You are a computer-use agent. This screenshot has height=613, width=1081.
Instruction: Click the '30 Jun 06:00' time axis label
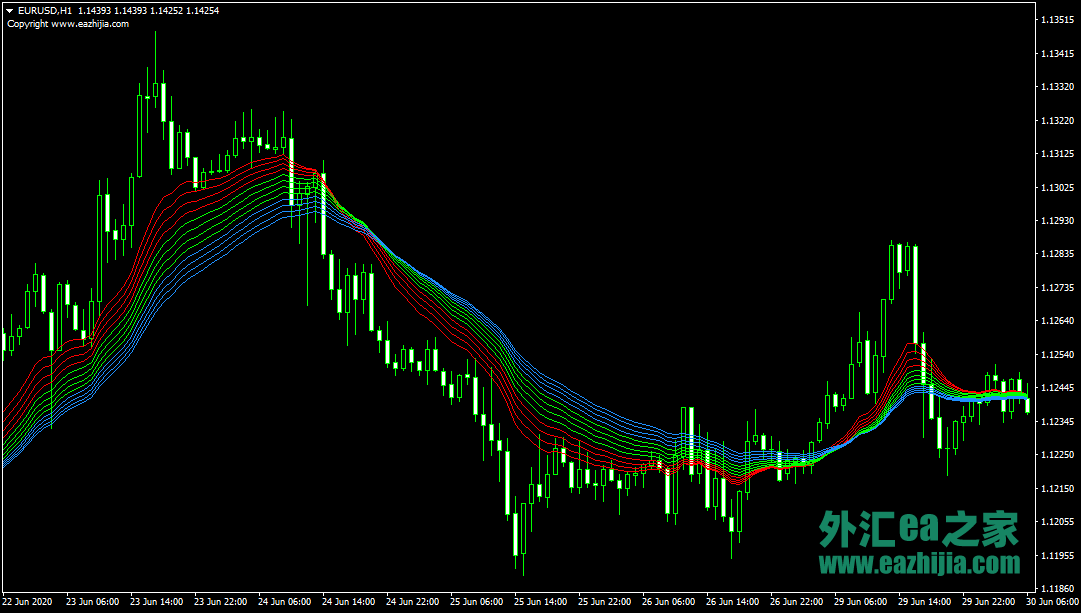pyautogui.click(x=1052, y=602)
